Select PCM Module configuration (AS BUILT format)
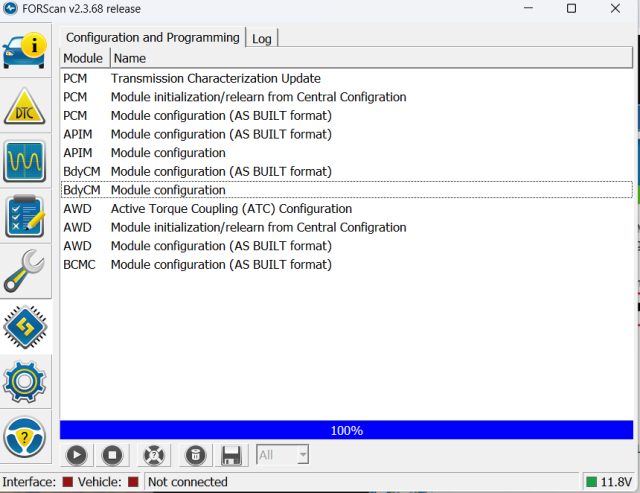 347,115
